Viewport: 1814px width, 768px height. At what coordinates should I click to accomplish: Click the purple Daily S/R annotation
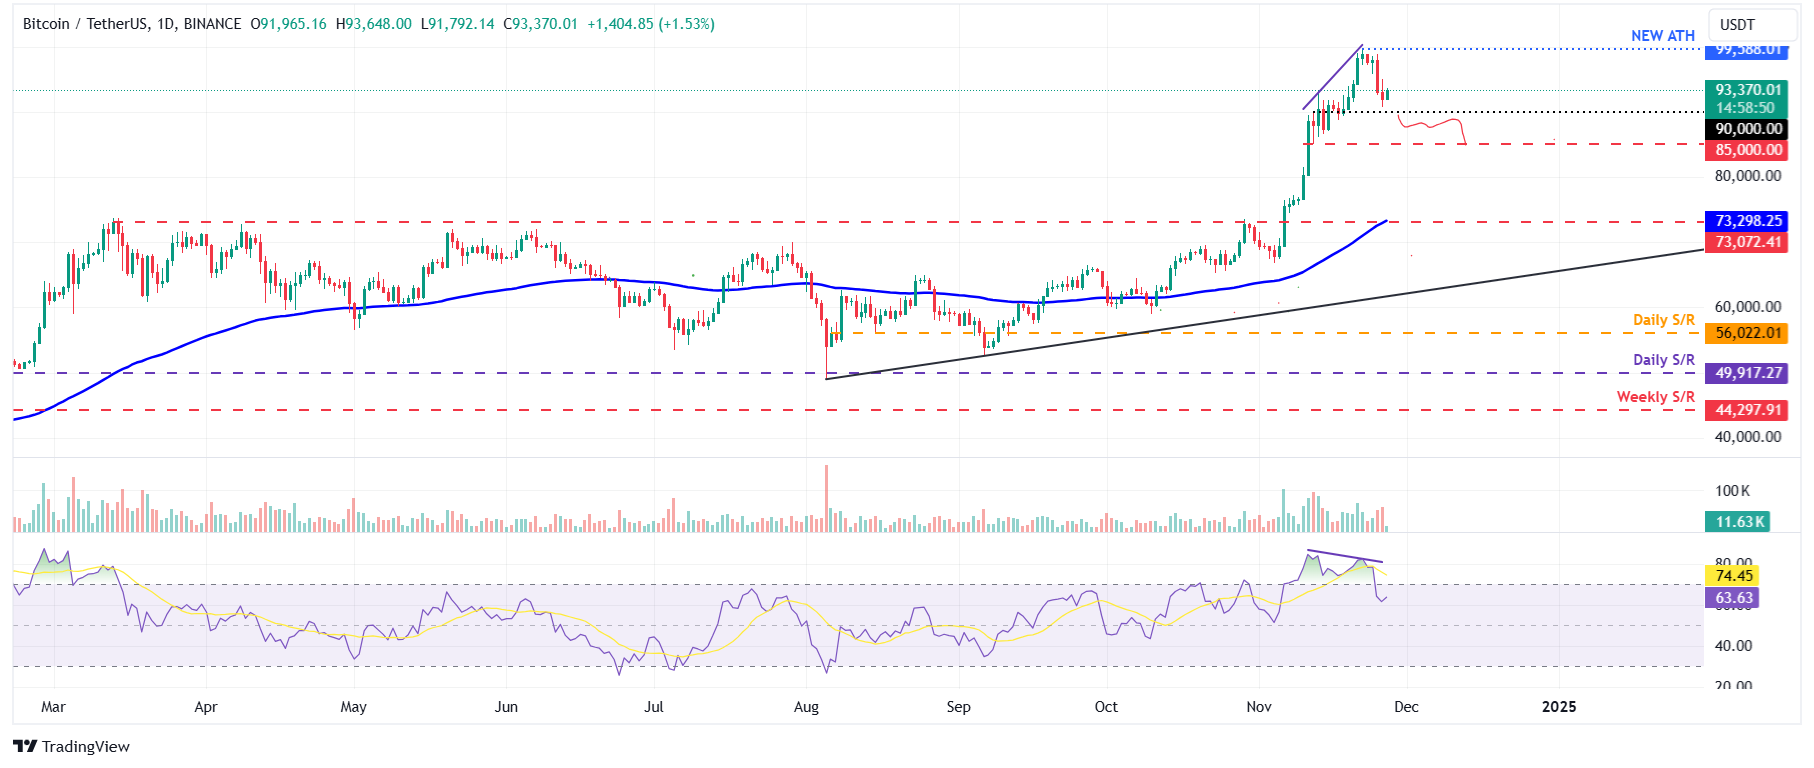1664,360
